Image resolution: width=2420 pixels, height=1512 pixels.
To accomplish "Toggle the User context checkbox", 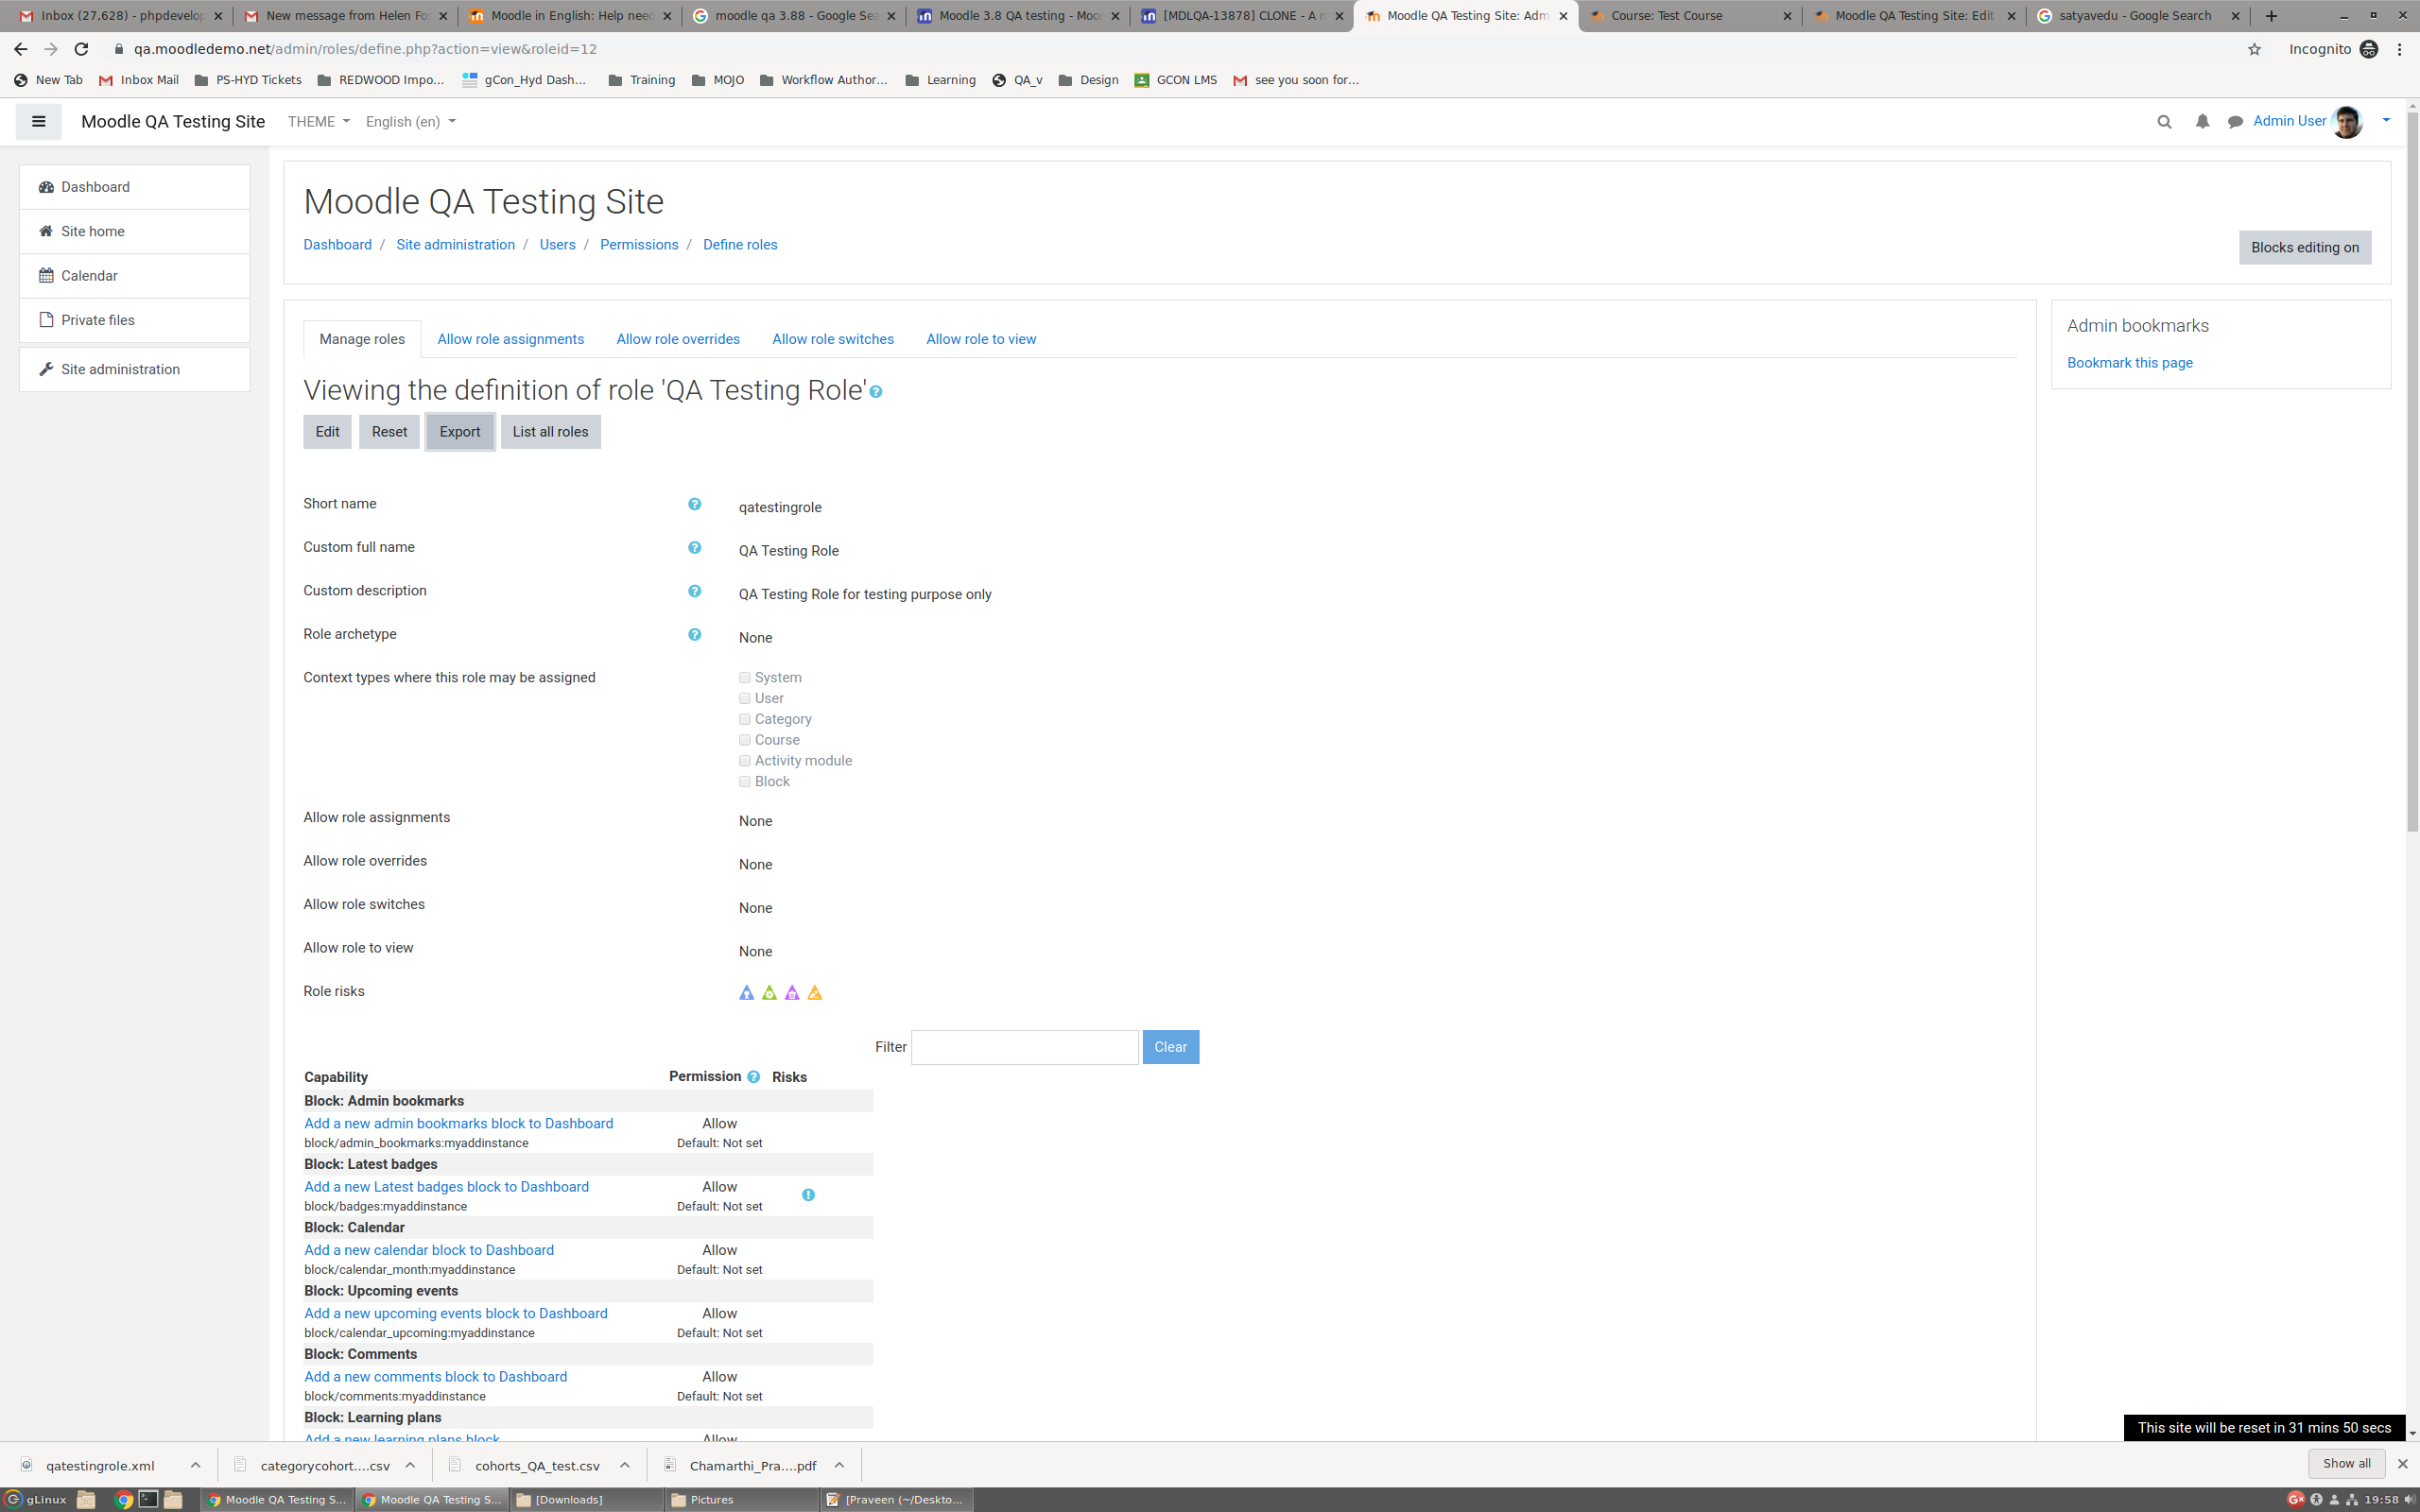I will tap(745, 699).
